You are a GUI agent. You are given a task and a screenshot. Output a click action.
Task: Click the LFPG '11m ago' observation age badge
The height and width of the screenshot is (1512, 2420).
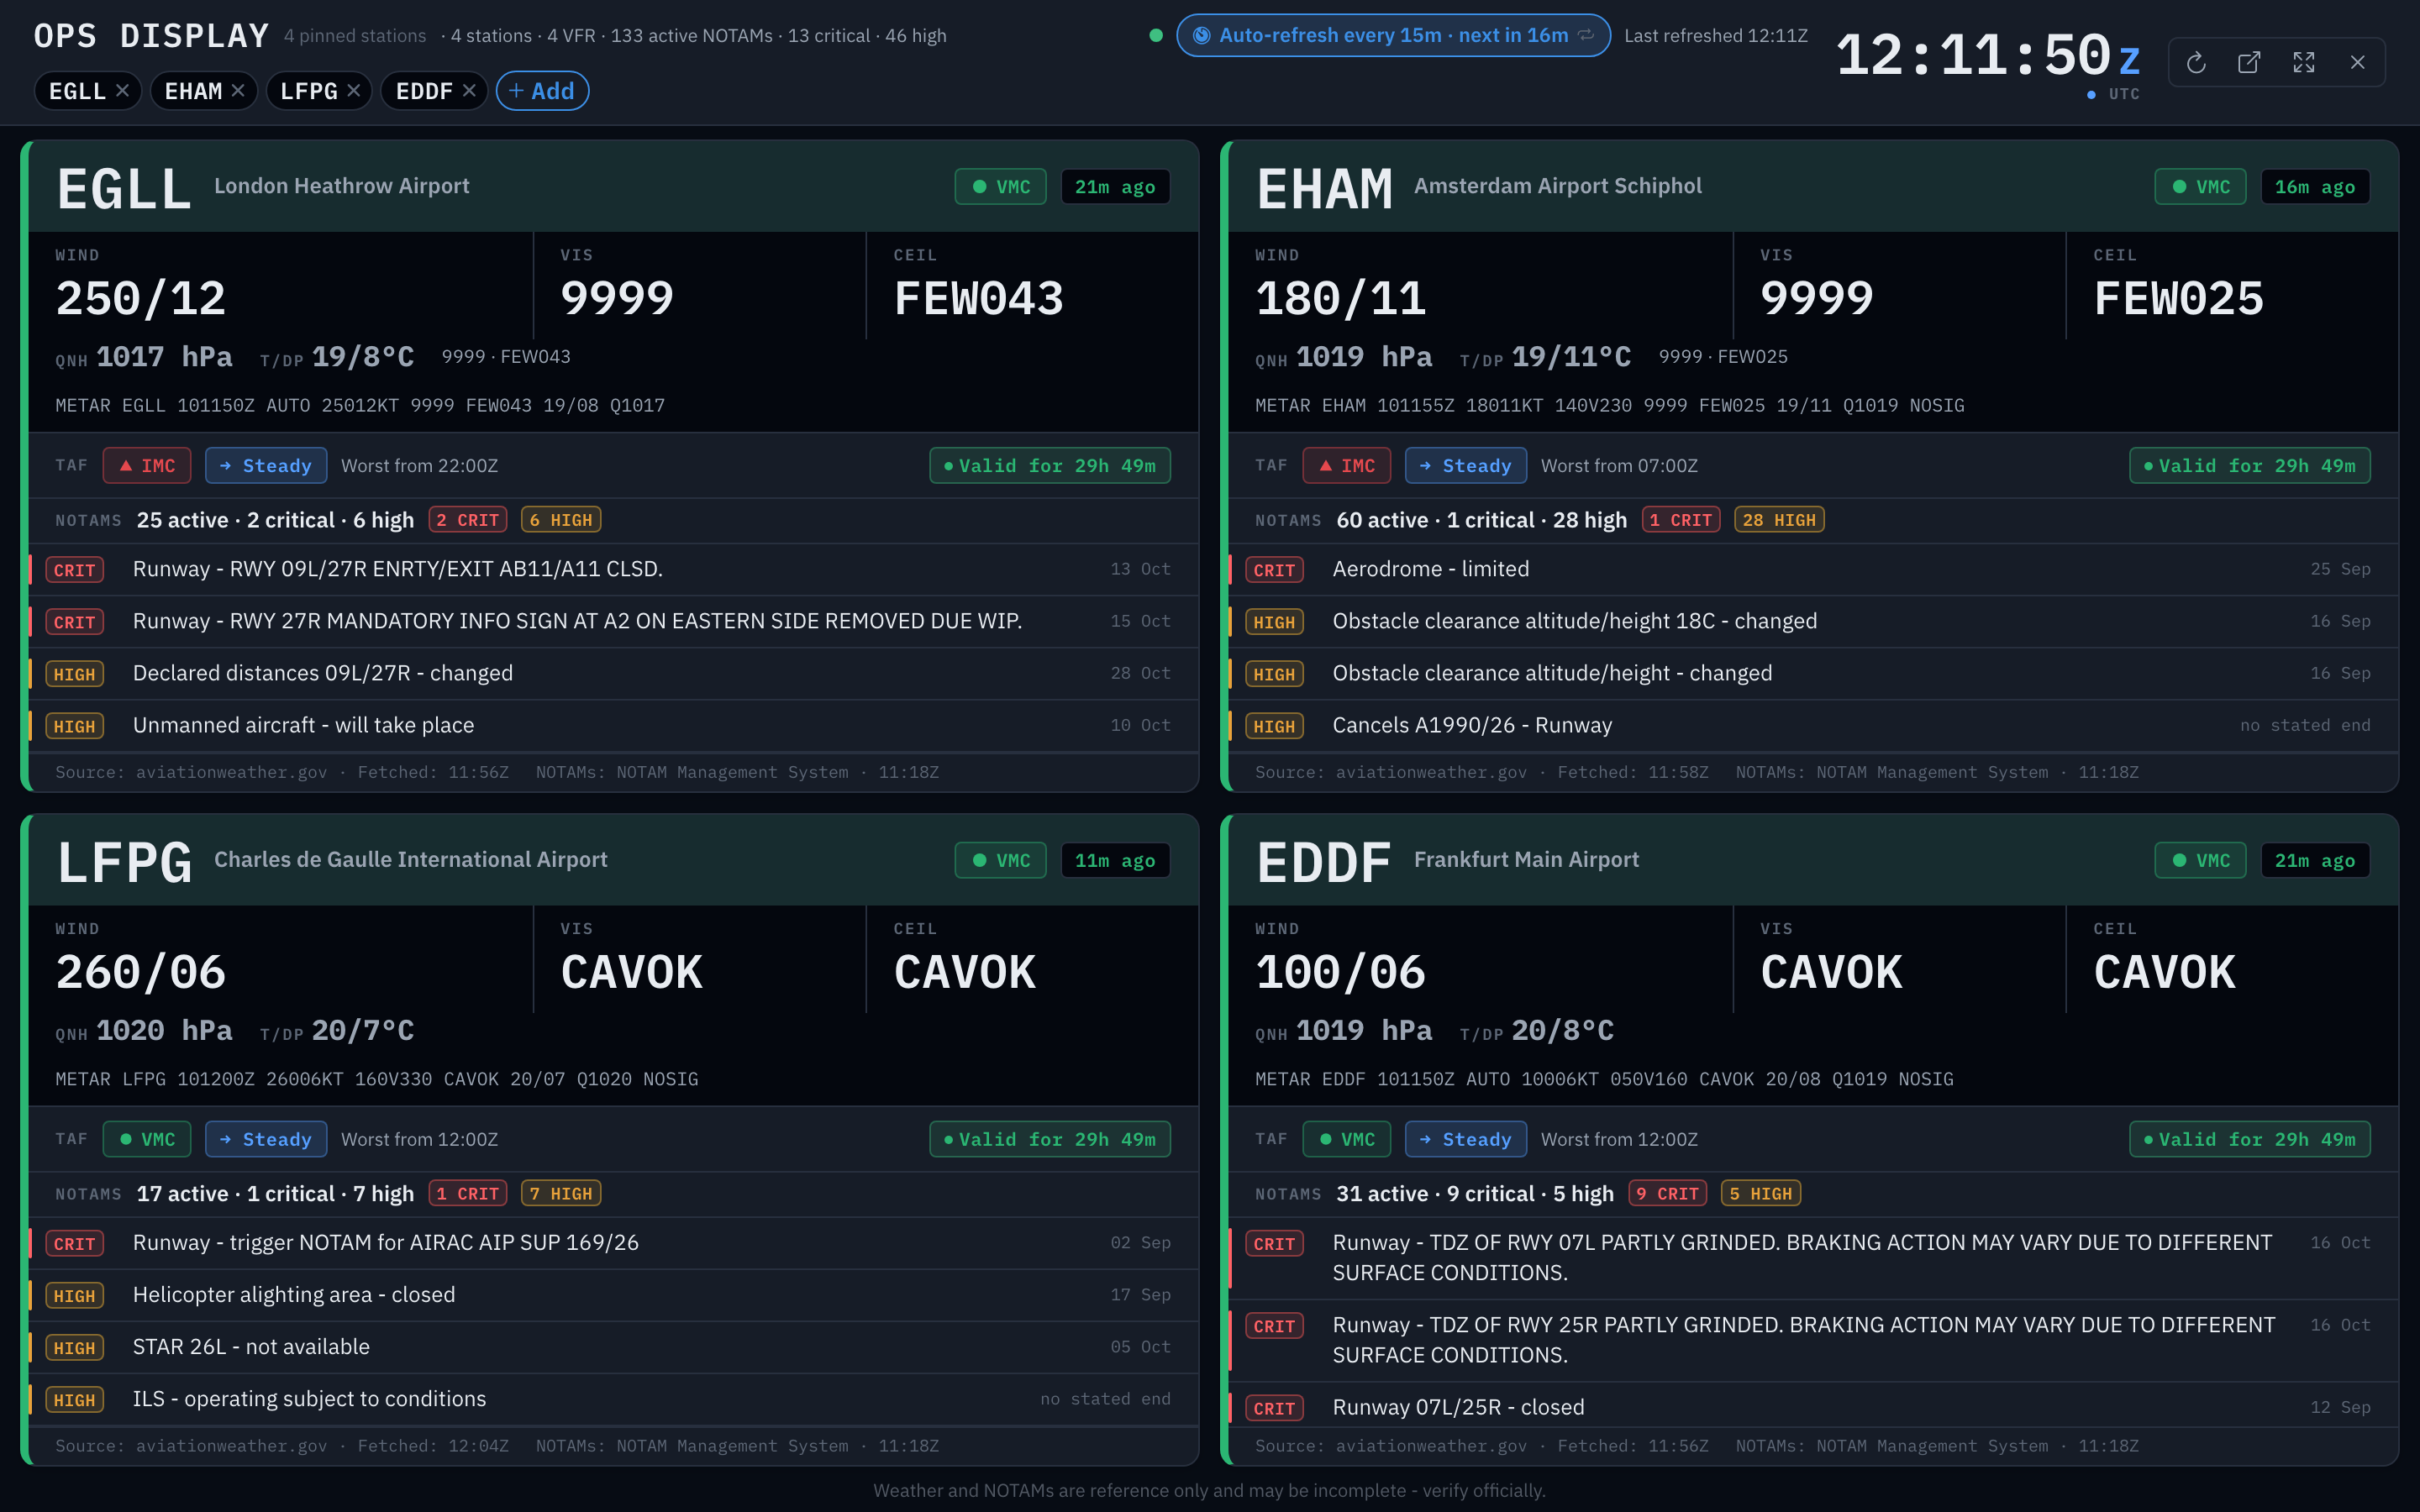click(1115, 861)
